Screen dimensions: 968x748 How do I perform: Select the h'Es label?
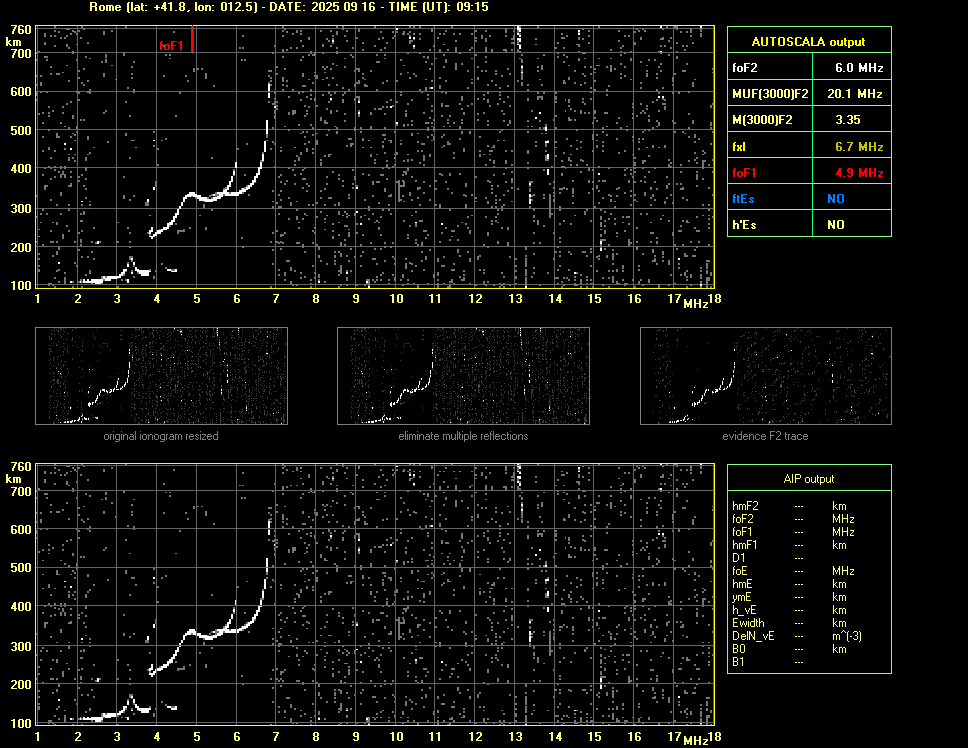point(744,225)
